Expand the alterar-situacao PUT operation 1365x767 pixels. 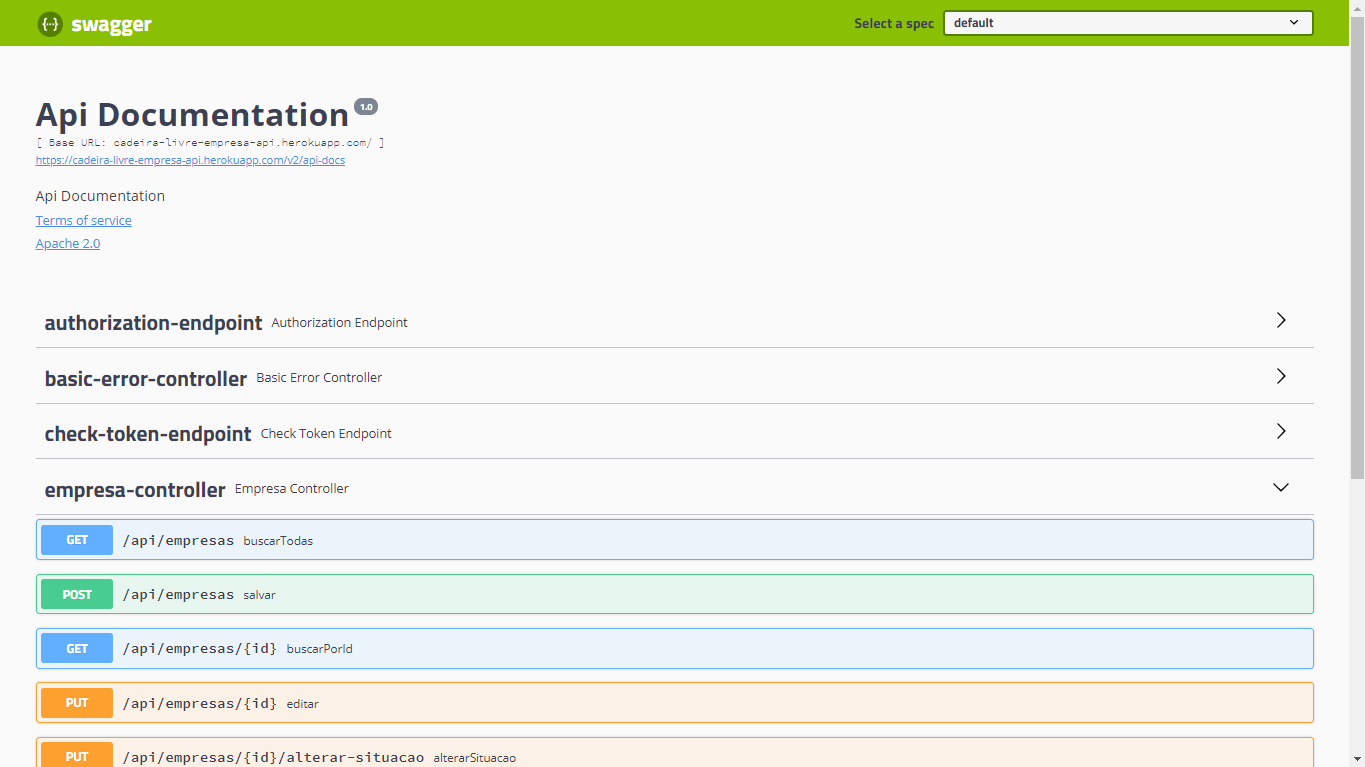[675, 754]
